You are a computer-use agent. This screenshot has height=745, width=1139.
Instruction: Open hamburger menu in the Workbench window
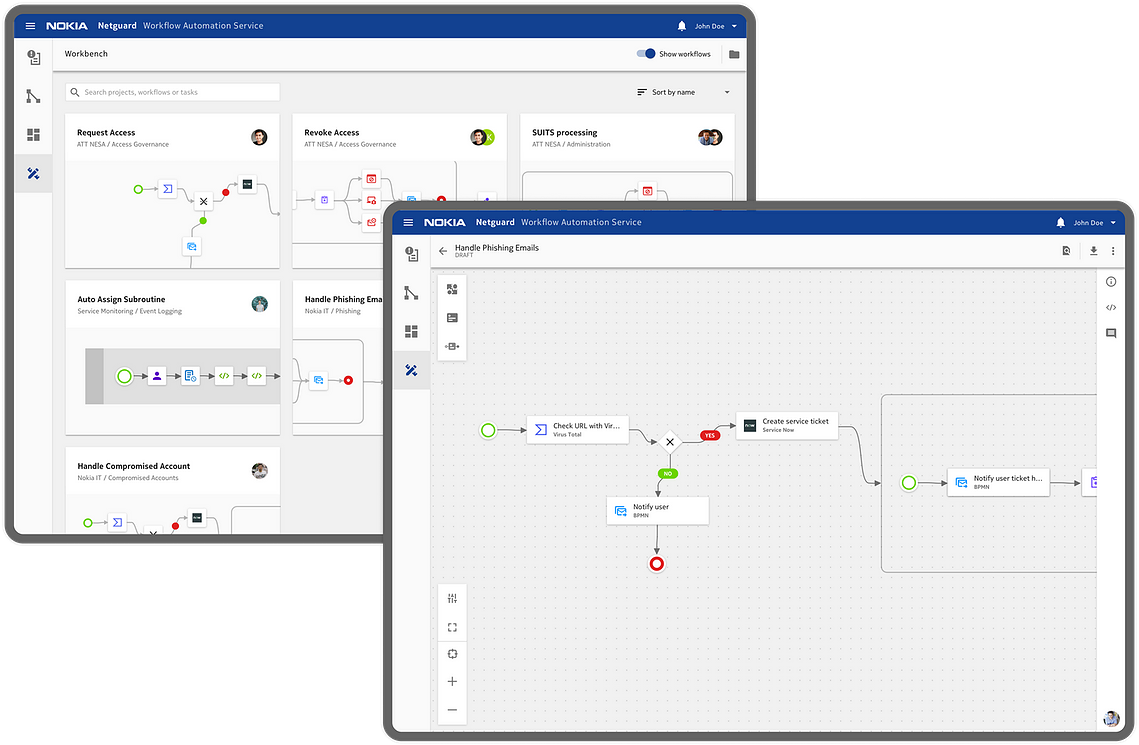click(31, 26)
